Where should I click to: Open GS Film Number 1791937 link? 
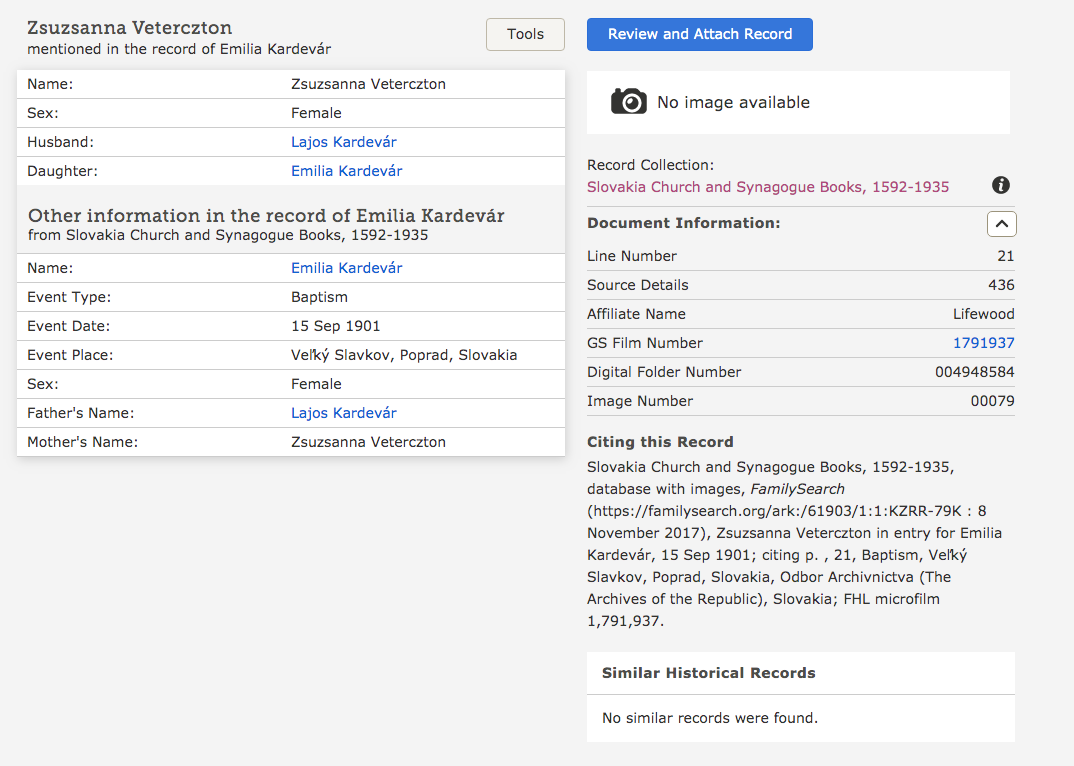pos(983,343)
